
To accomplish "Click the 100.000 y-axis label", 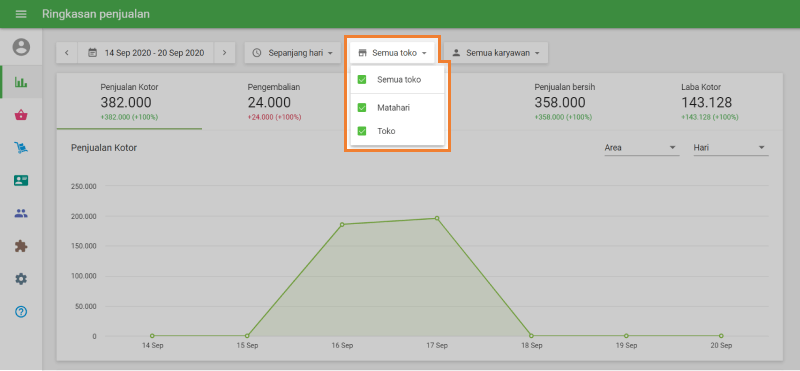I will (84, 276).
